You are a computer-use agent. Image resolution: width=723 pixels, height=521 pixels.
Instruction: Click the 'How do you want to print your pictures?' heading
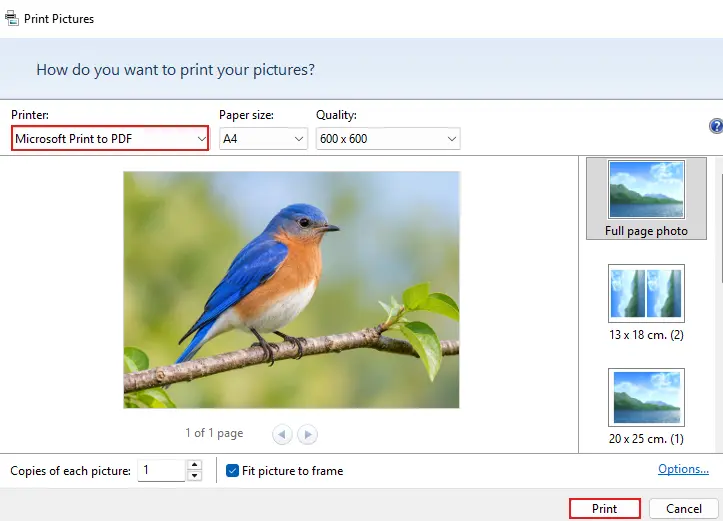[176, 70]
